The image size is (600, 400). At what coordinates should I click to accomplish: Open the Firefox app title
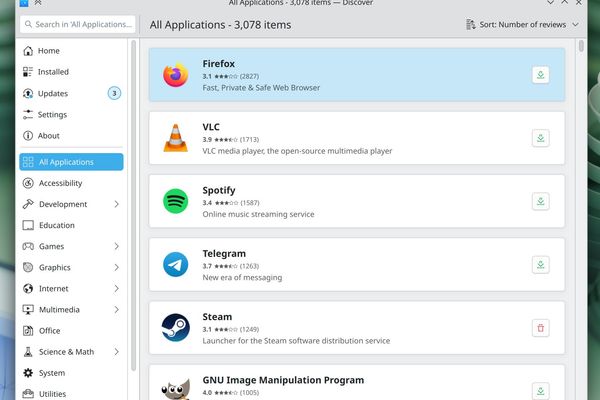[218, 64]
